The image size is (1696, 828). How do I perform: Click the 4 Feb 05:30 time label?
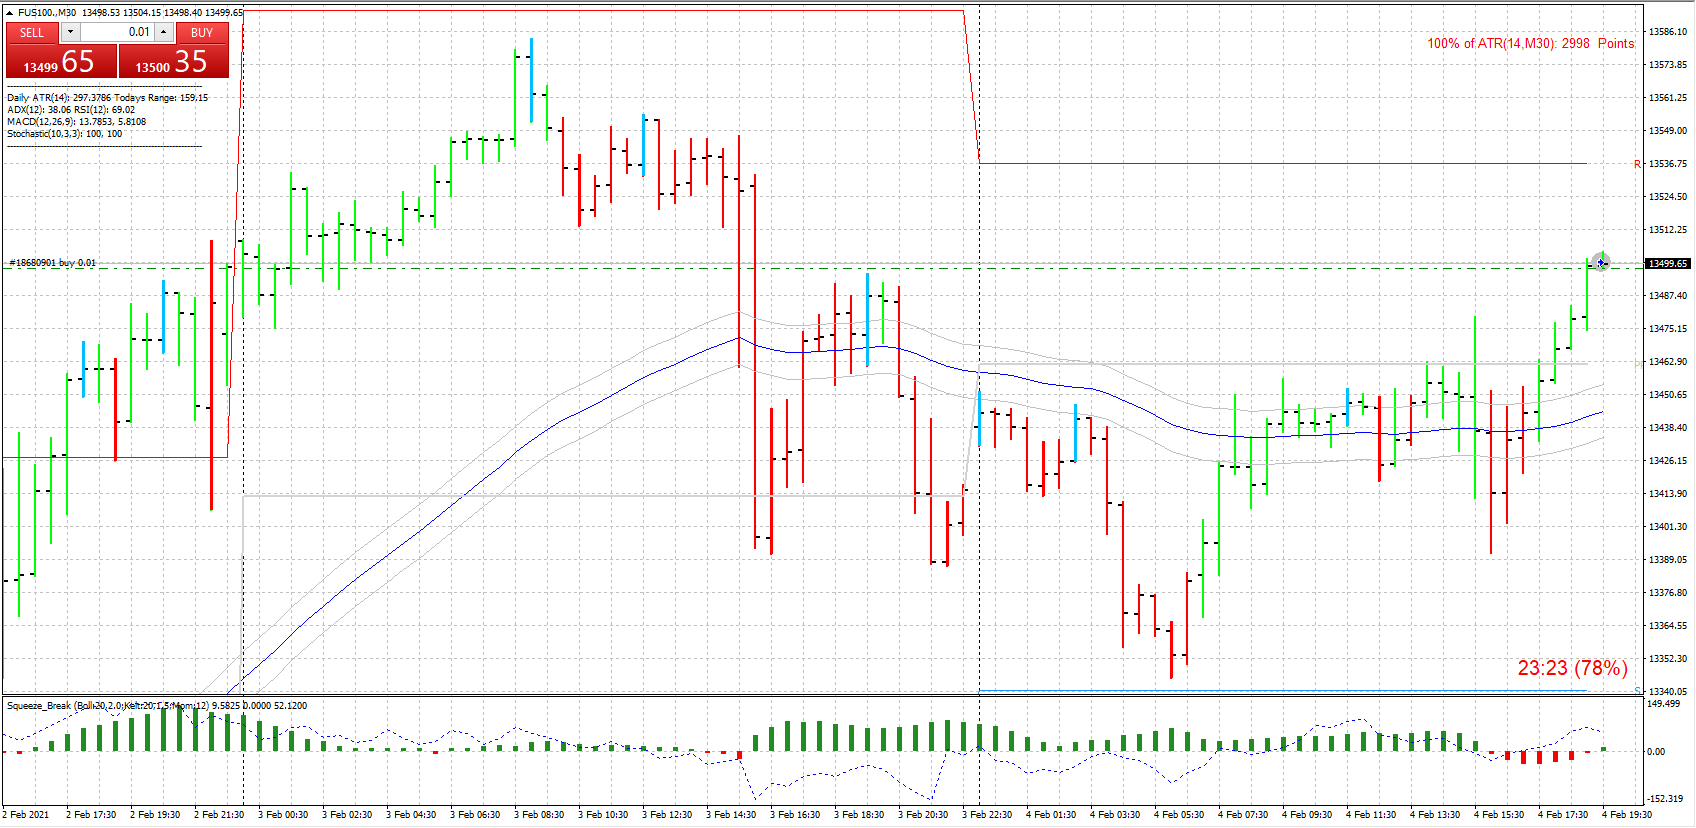(1179, 815)
